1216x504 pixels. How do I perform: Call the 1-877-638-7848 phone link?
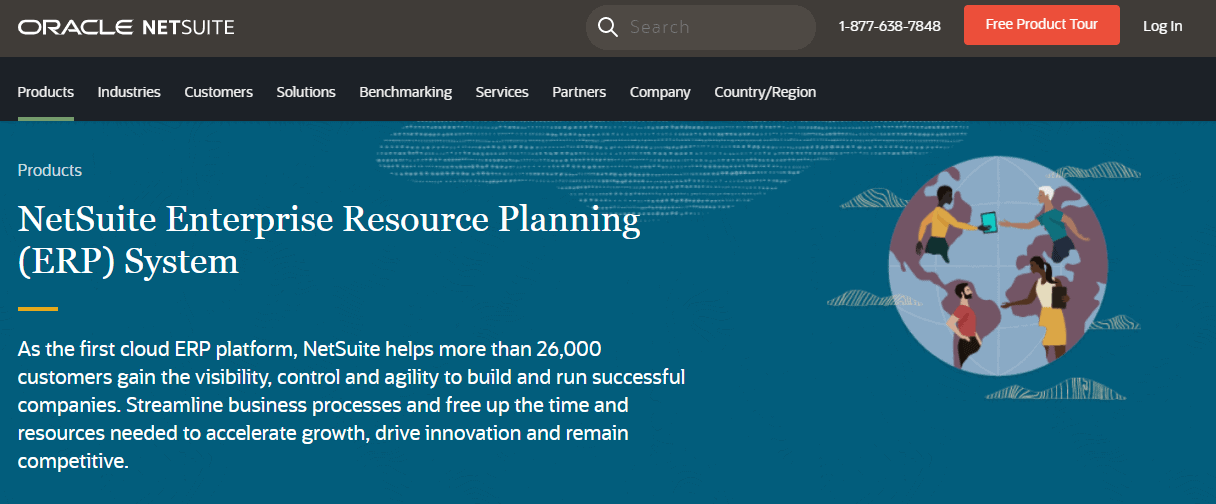coord(889,26)
